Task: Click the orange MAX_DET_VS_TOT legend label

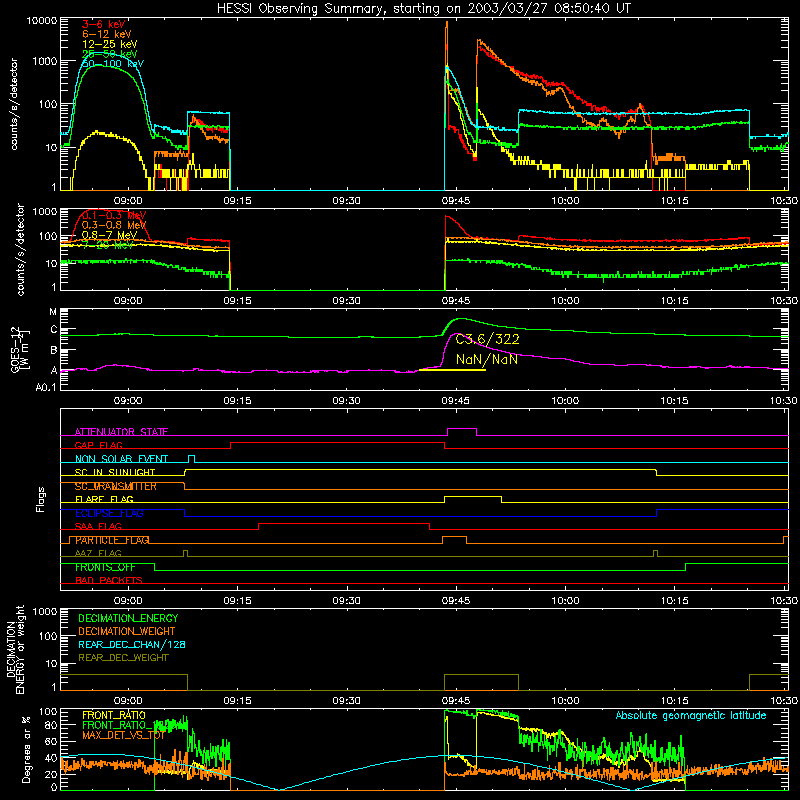Action: tap(123, 735)
